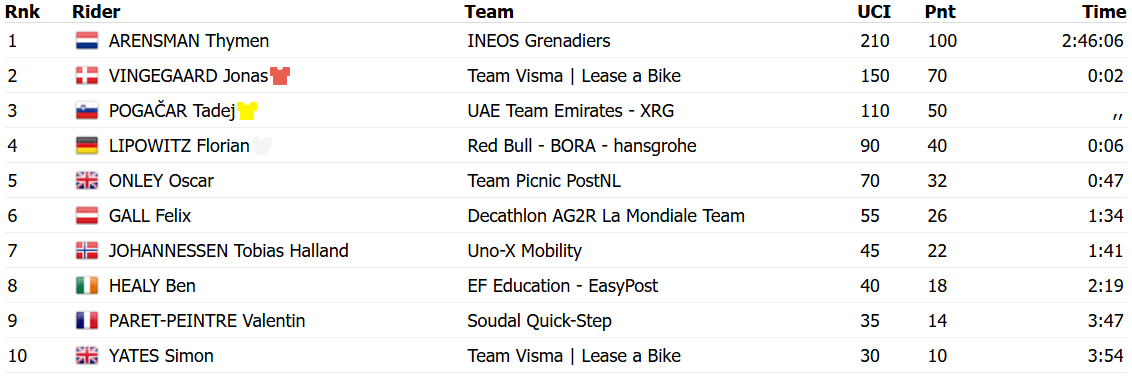Click the Time column header

pos(1102,12)
